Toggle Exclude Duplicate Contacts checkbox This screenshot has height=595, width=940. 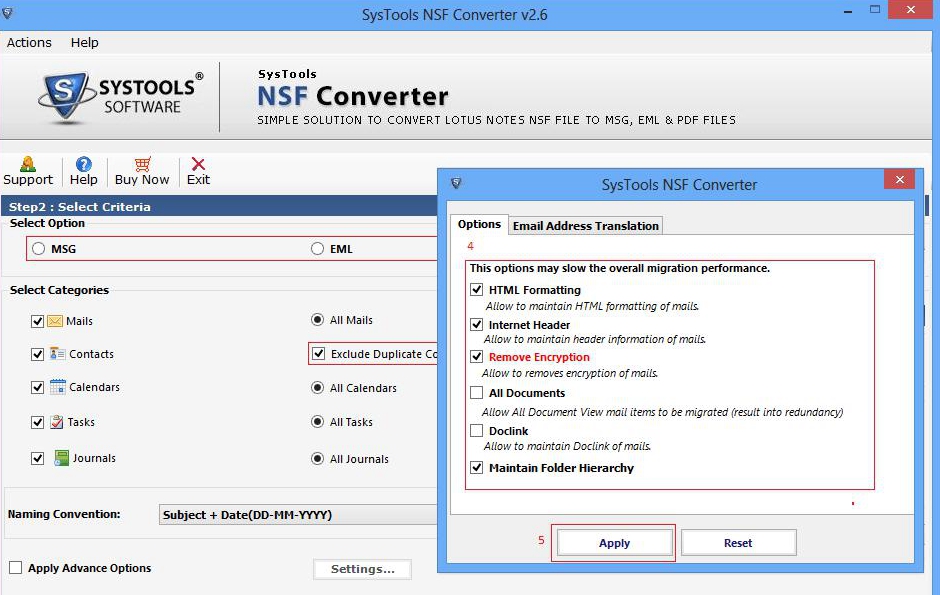318,354
